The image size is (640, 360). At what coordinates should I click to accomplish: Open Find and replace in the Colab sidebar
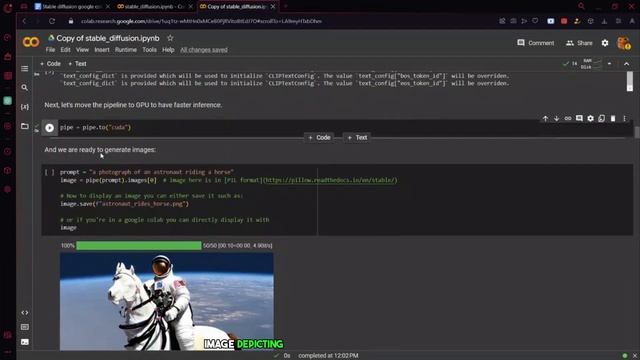24,87
